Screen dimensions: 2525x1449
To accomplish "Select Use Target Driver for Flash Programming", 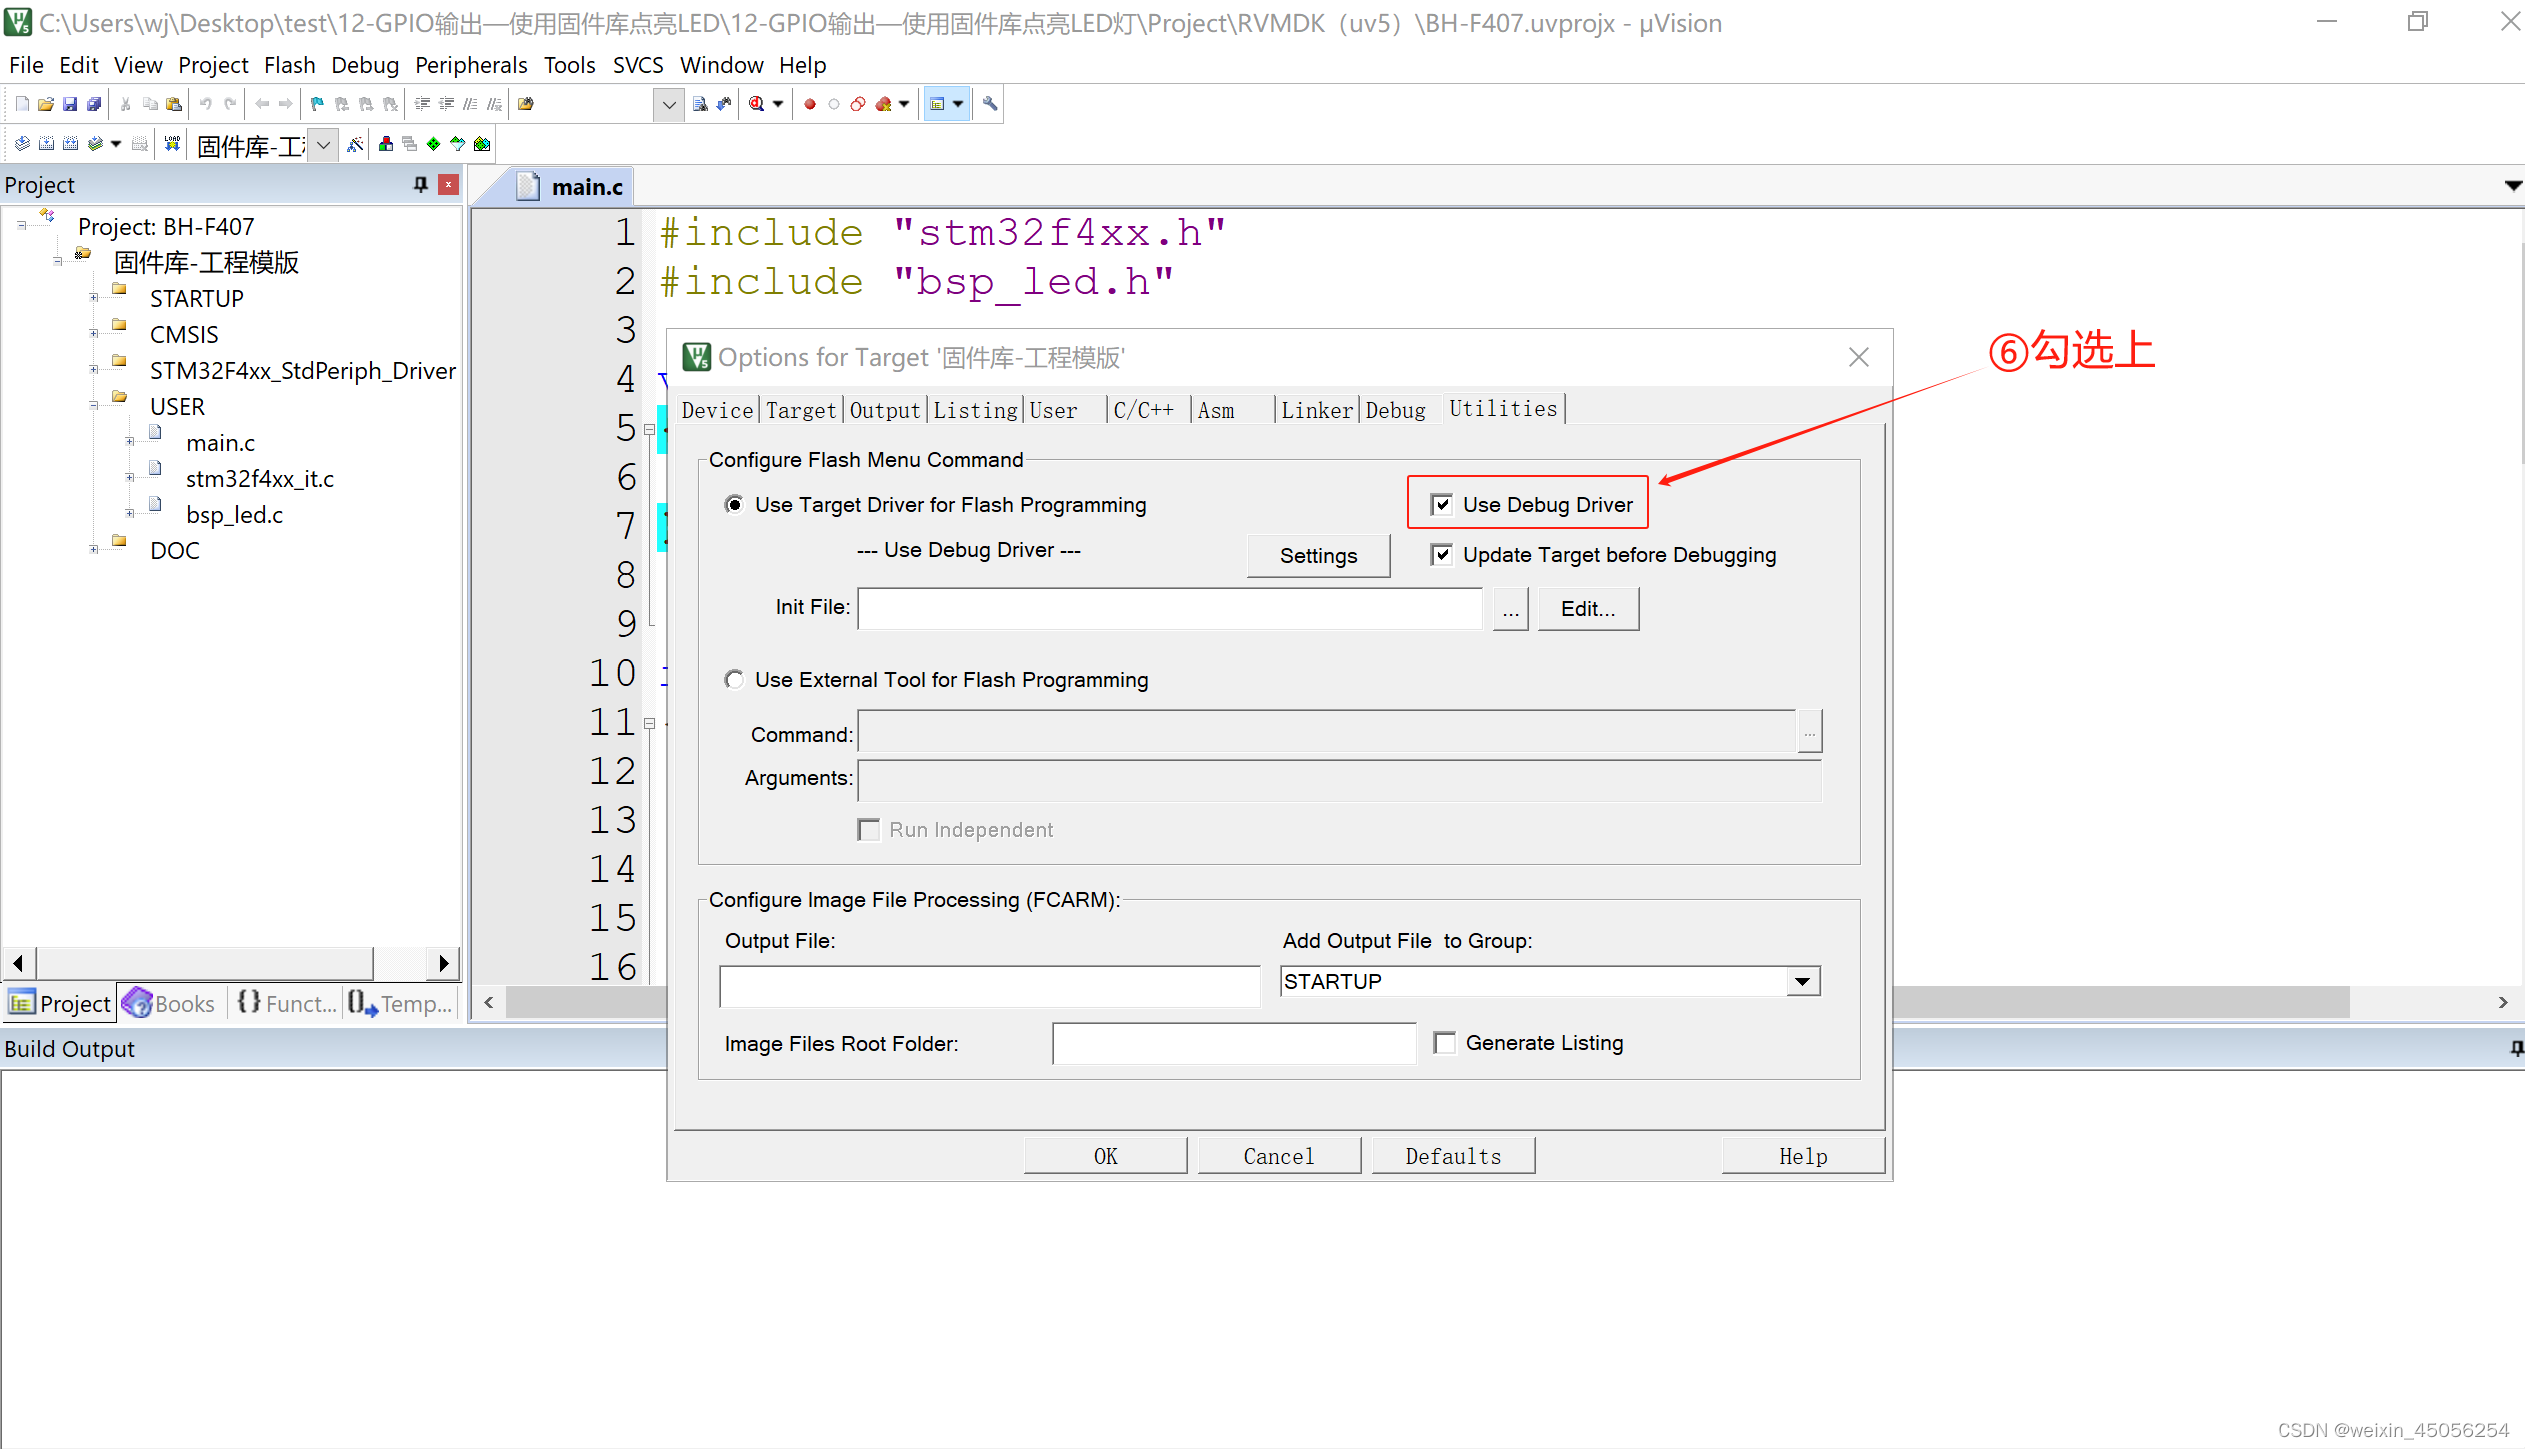I will click(734, 505).
